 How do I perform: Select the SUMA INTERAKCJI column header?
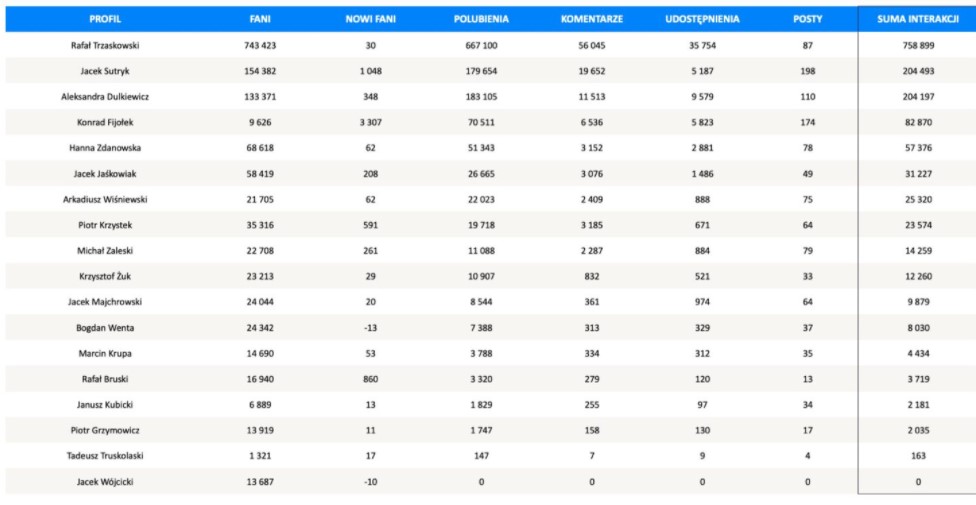(x=918, y=19)
